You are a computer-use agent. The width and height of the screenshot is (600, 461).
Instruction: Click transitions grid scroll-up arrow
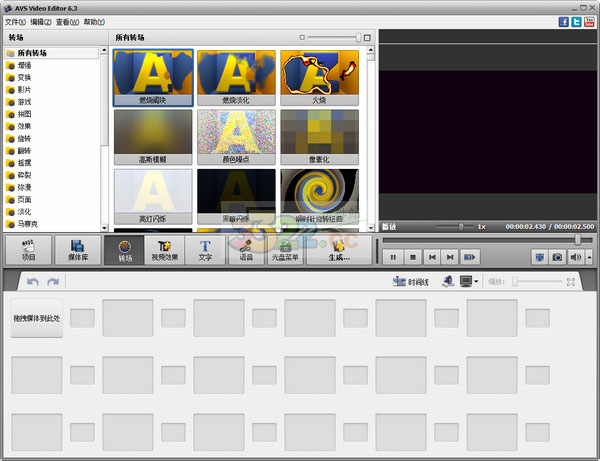[370, 50]
